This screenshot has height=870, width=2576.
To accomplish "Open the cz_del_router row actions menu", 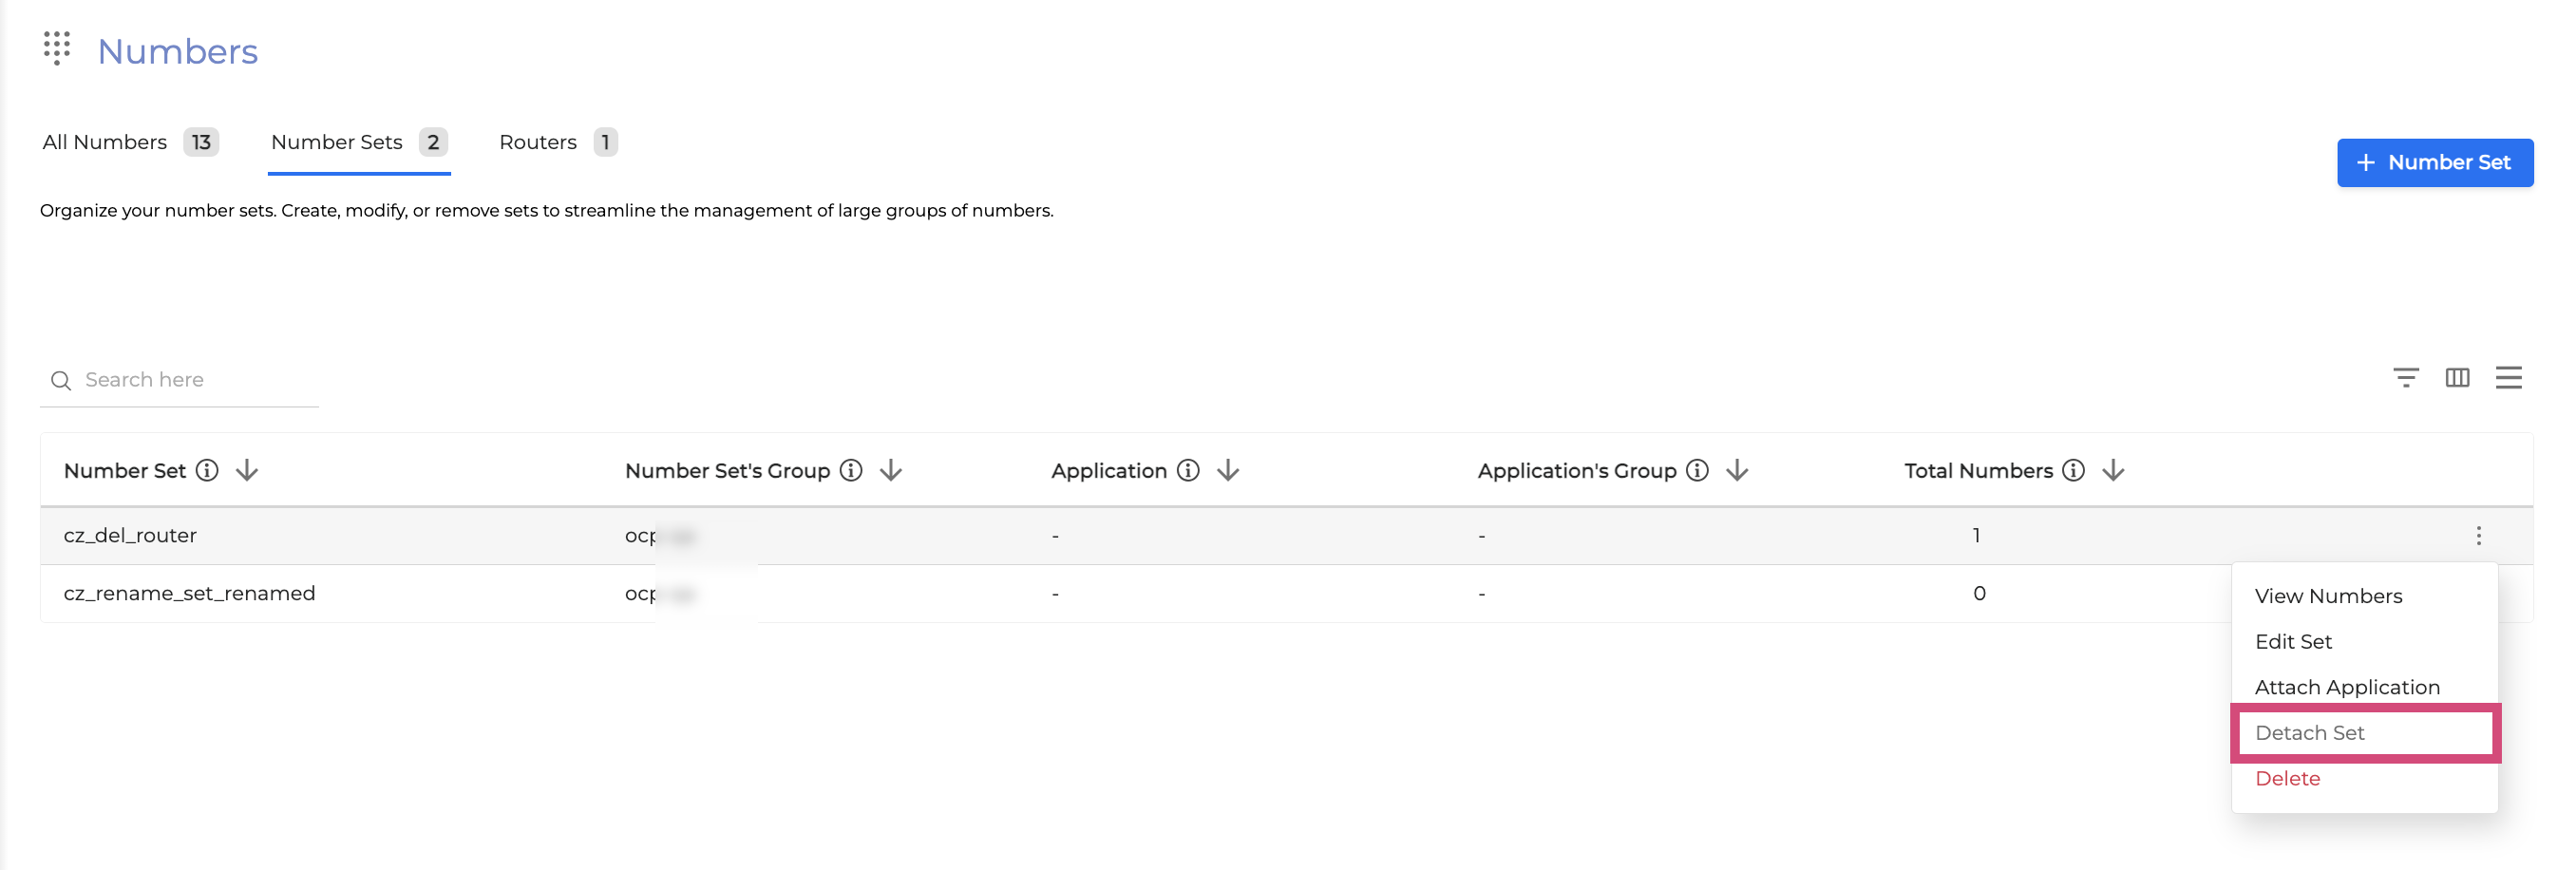I will (2478, 536).
